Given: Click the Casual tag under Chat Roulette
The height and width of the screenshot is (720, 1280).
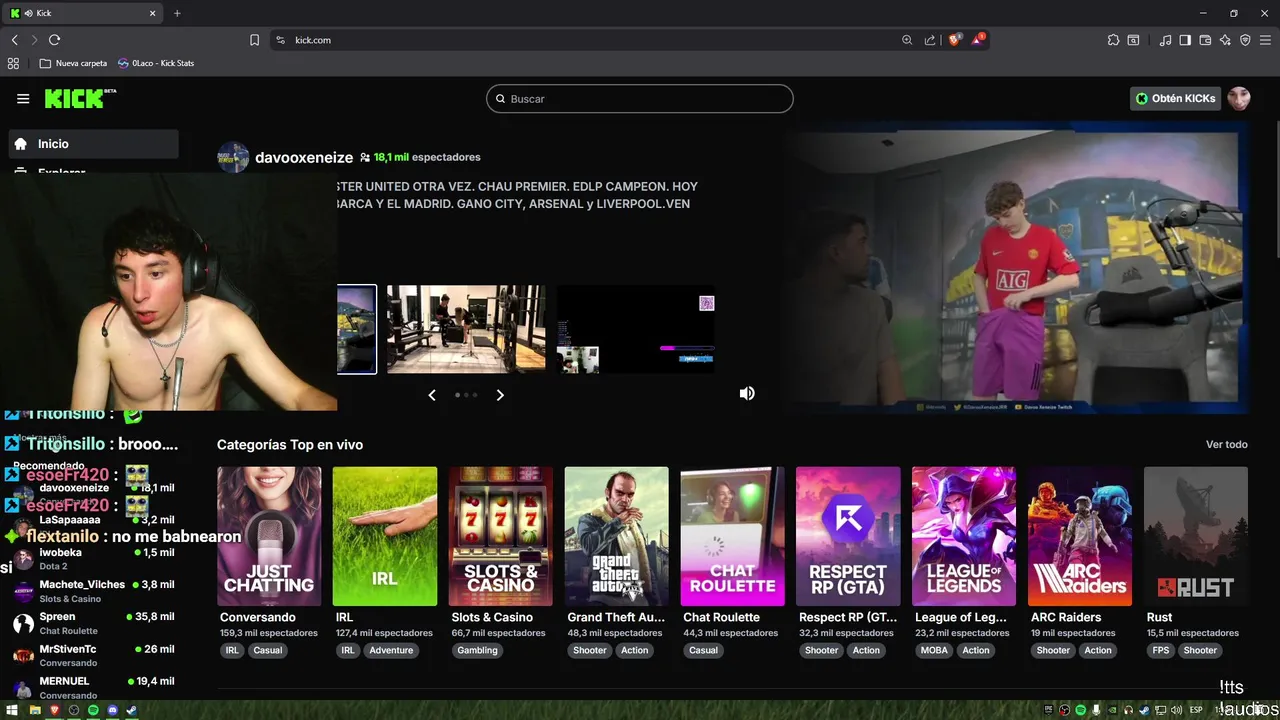Looking at the screenshot, I should (703, 650).
